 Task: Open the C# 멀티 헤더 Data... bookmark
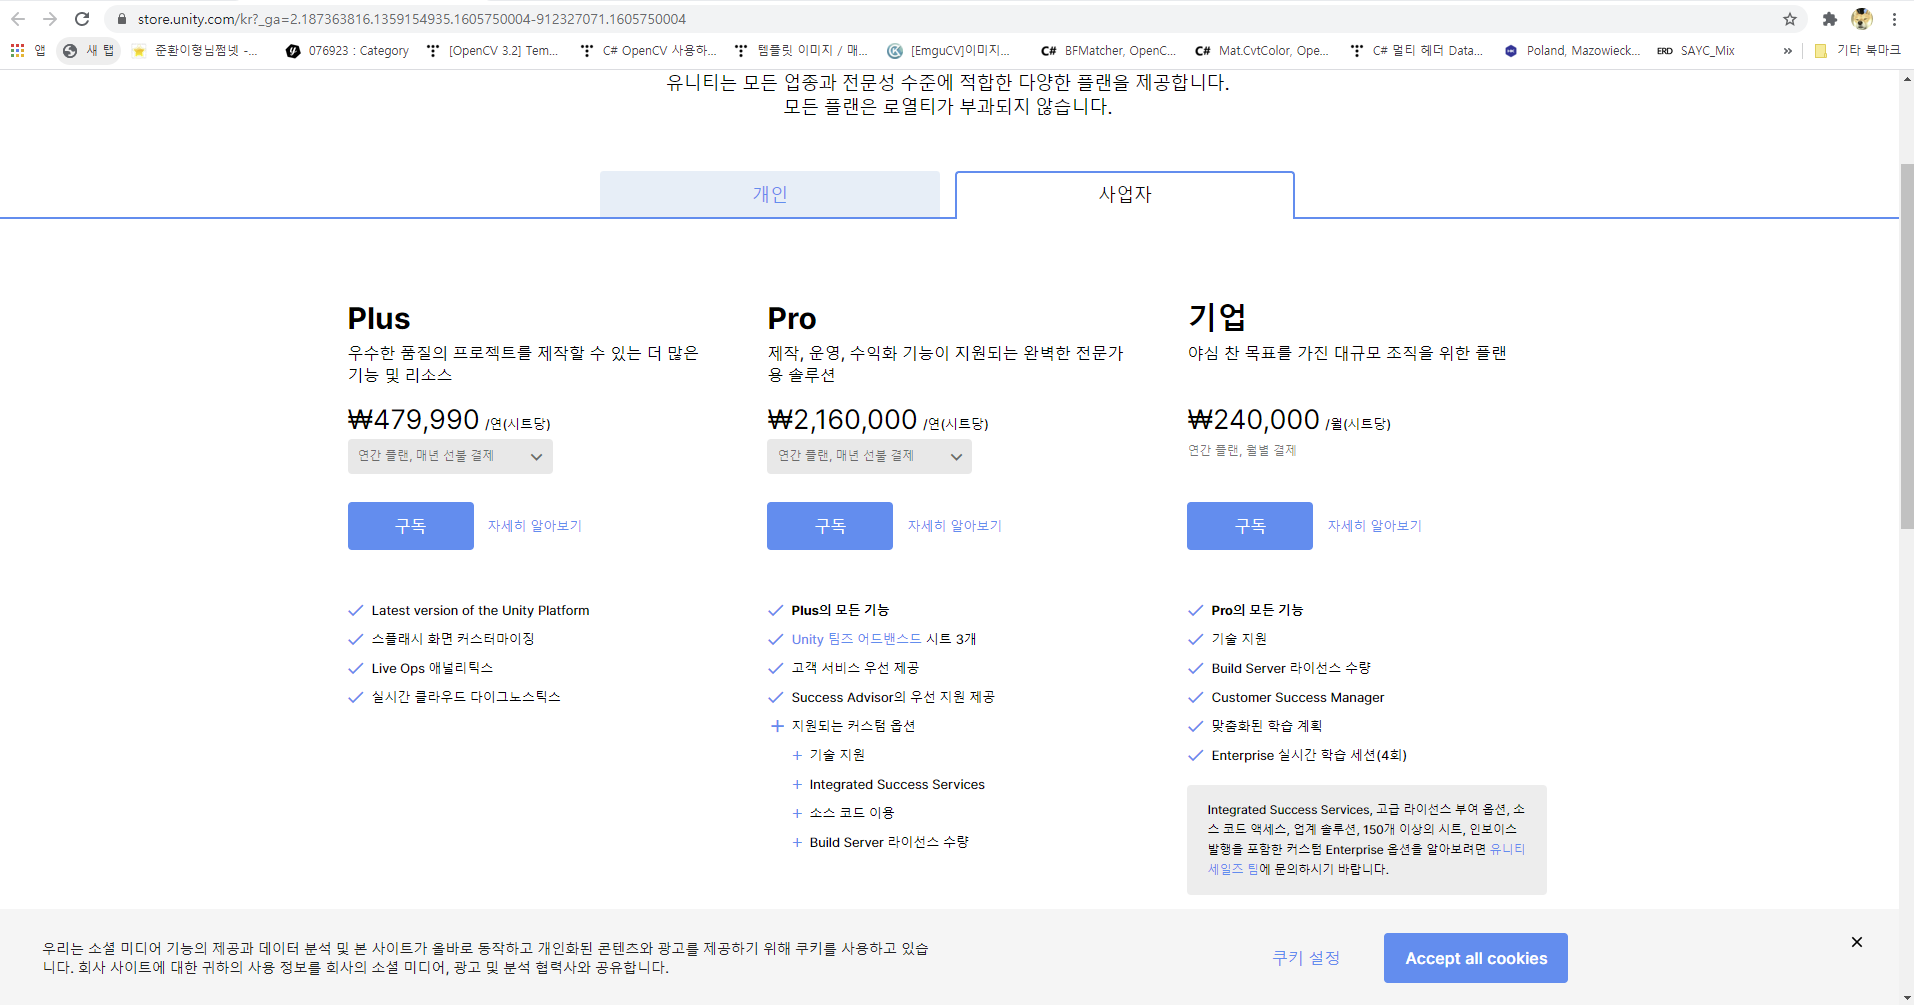[x=1416, y=50]
